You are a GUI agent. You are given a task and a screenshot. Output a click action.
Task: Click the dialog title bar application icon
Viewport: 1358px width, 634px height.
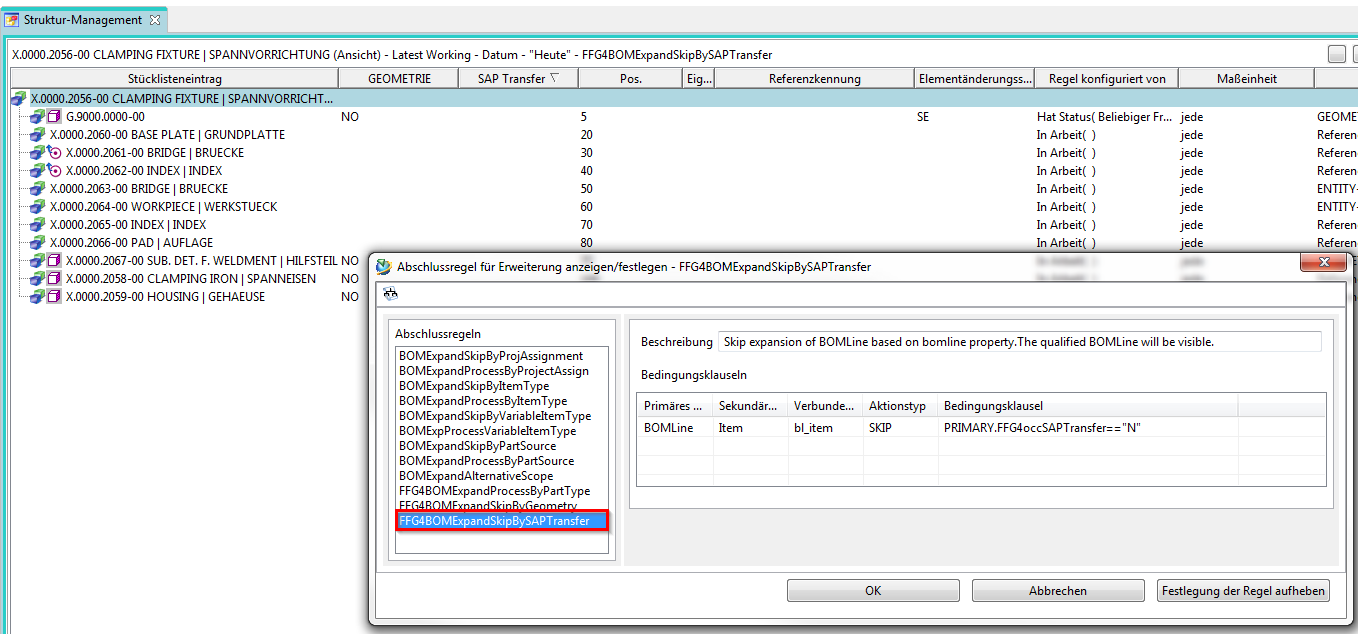[x=384, y=267]
